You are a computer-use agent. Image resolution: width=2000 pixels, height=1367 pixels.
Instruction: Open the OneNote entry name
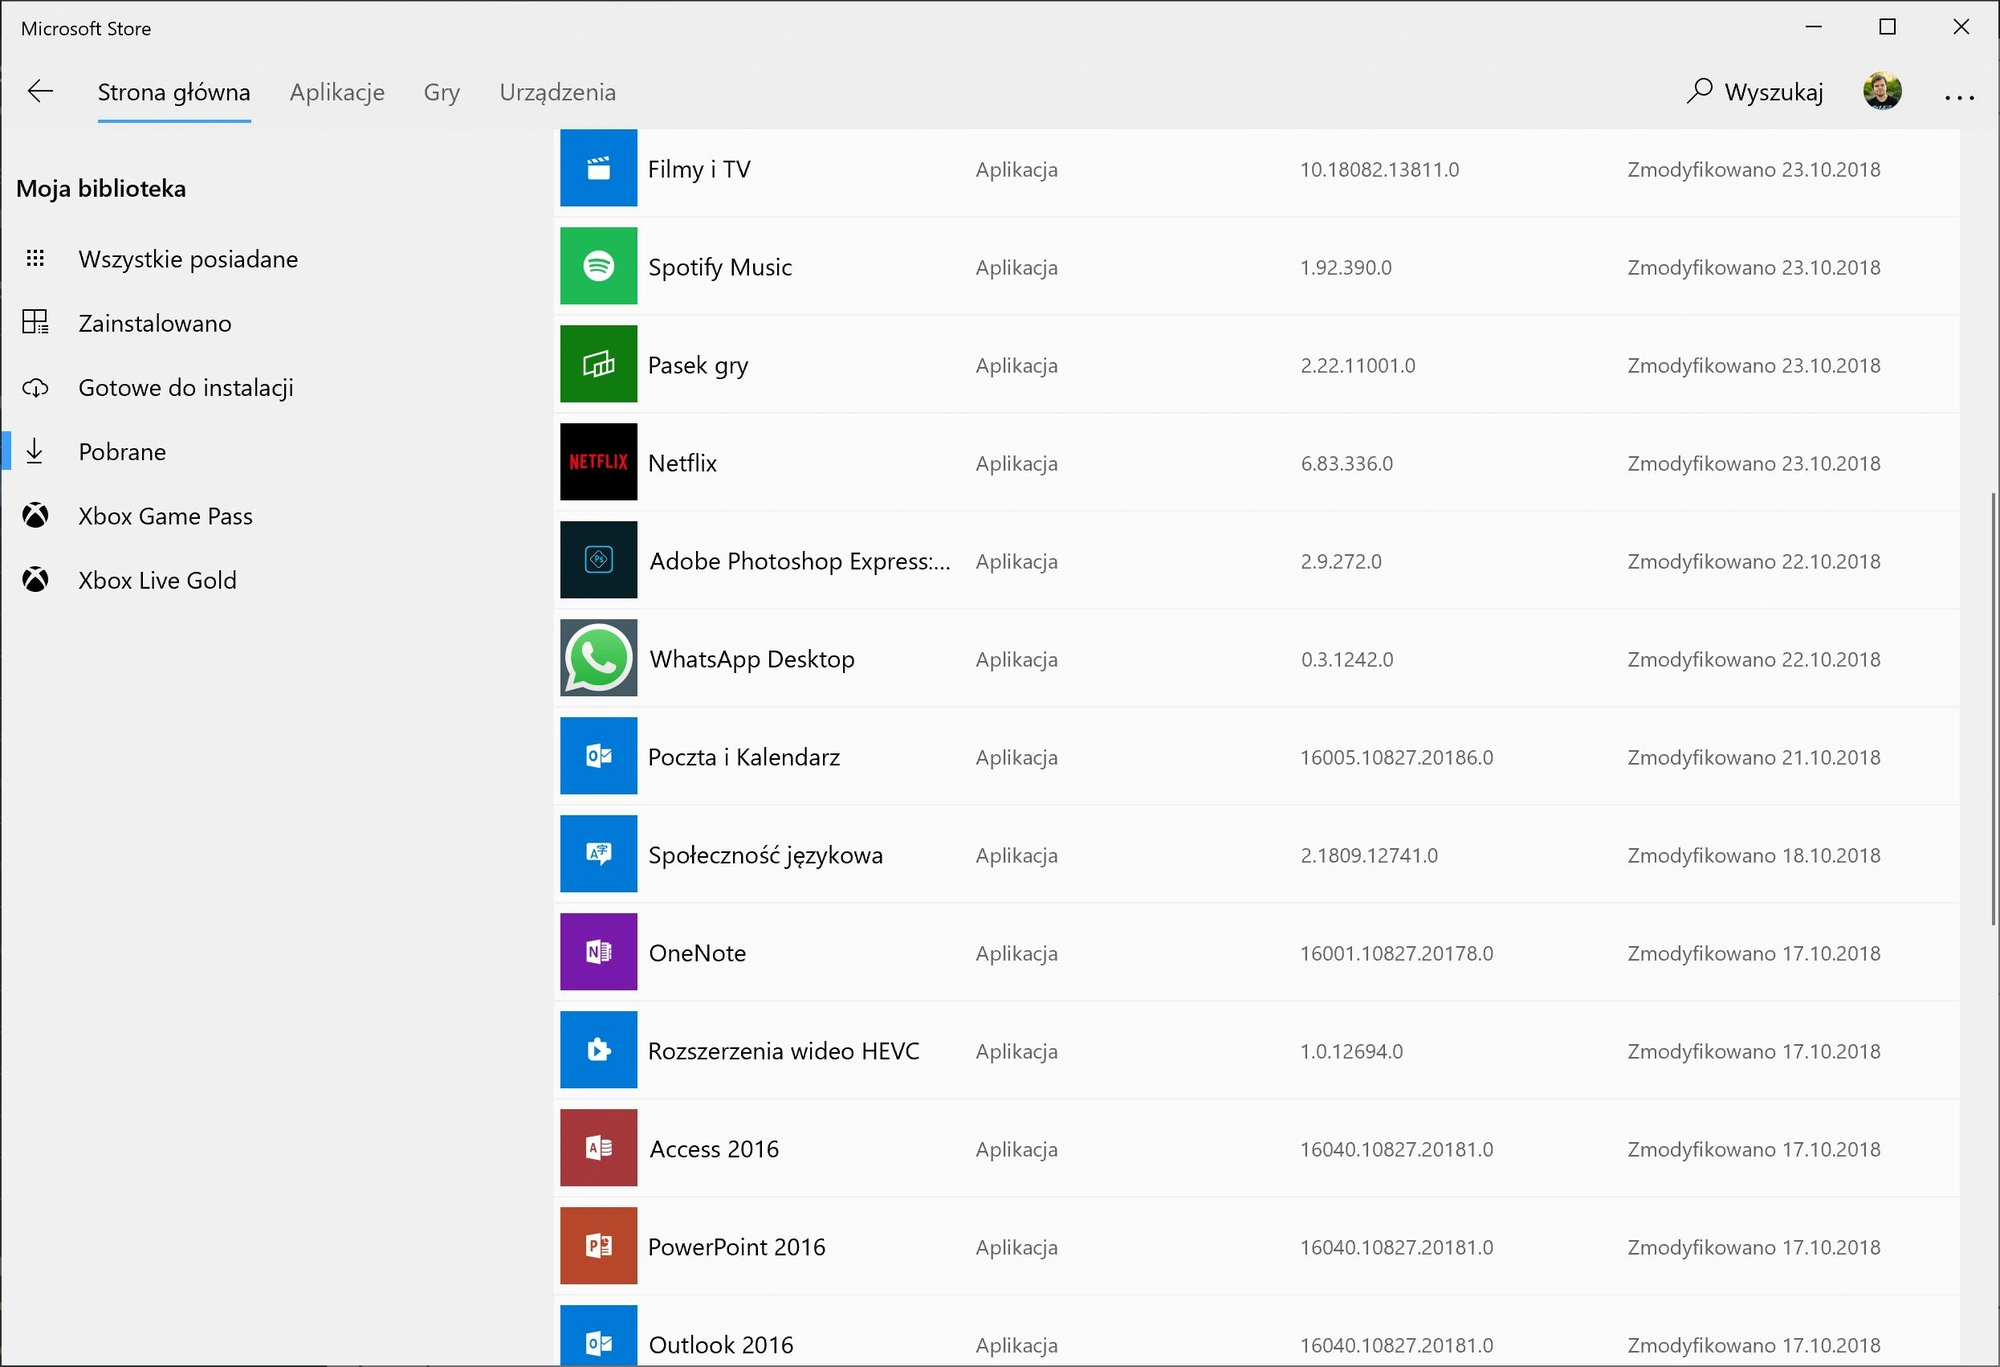pyautogui.click(x=698, y=953)
